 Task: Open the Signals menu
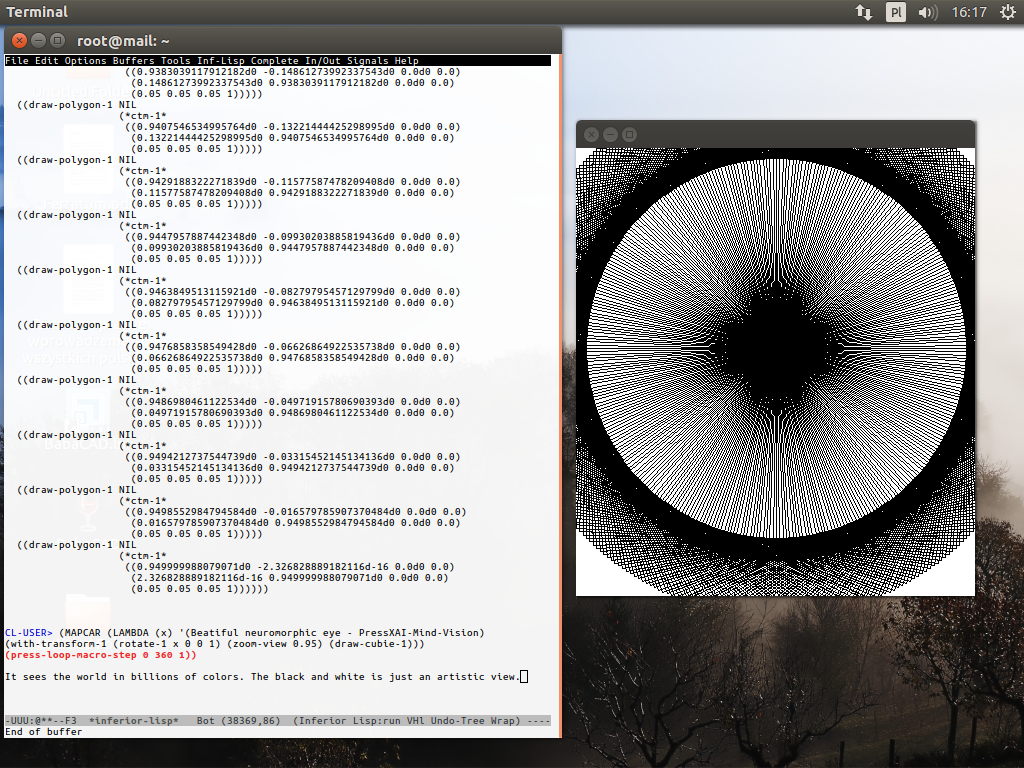click(x=368, y=61)
